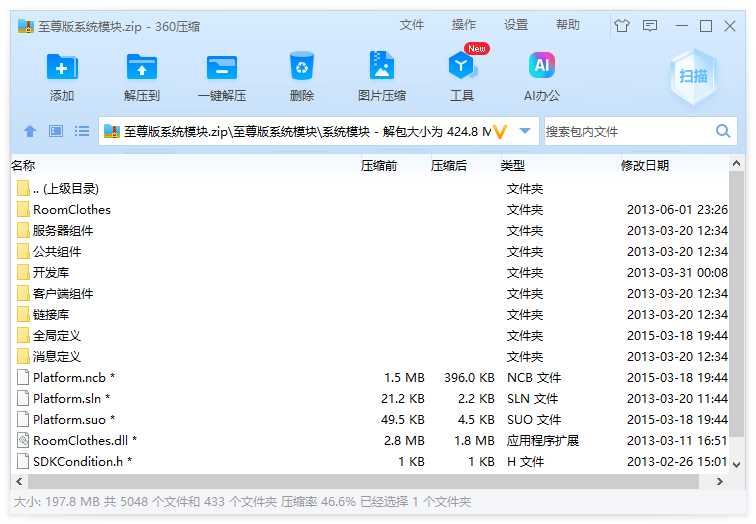756x524 pixels.
Task: Click the 扫描 (Scan) hexagon button
Action: [x=693, y=77]
